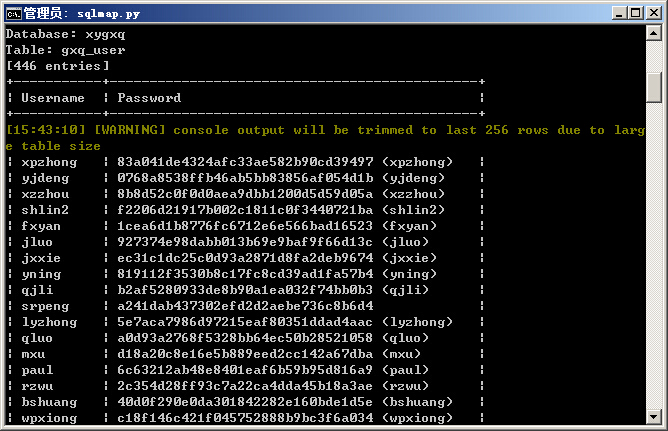Click the wpxiong password hash

245,418
